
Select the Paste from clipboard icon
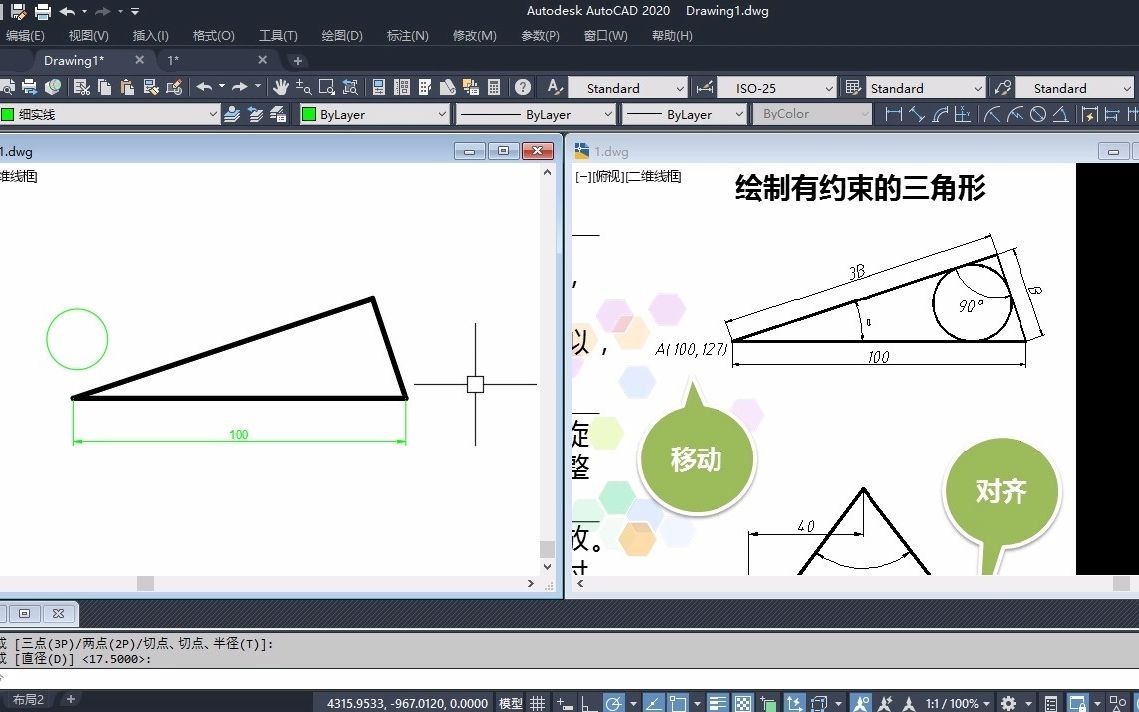coord(129,88)
